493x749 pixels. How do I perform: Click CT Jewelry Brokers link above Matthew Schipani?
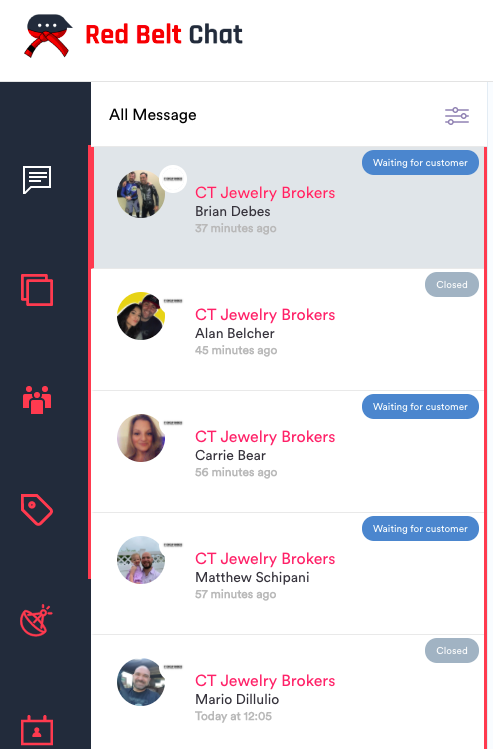tap(265, 558)
